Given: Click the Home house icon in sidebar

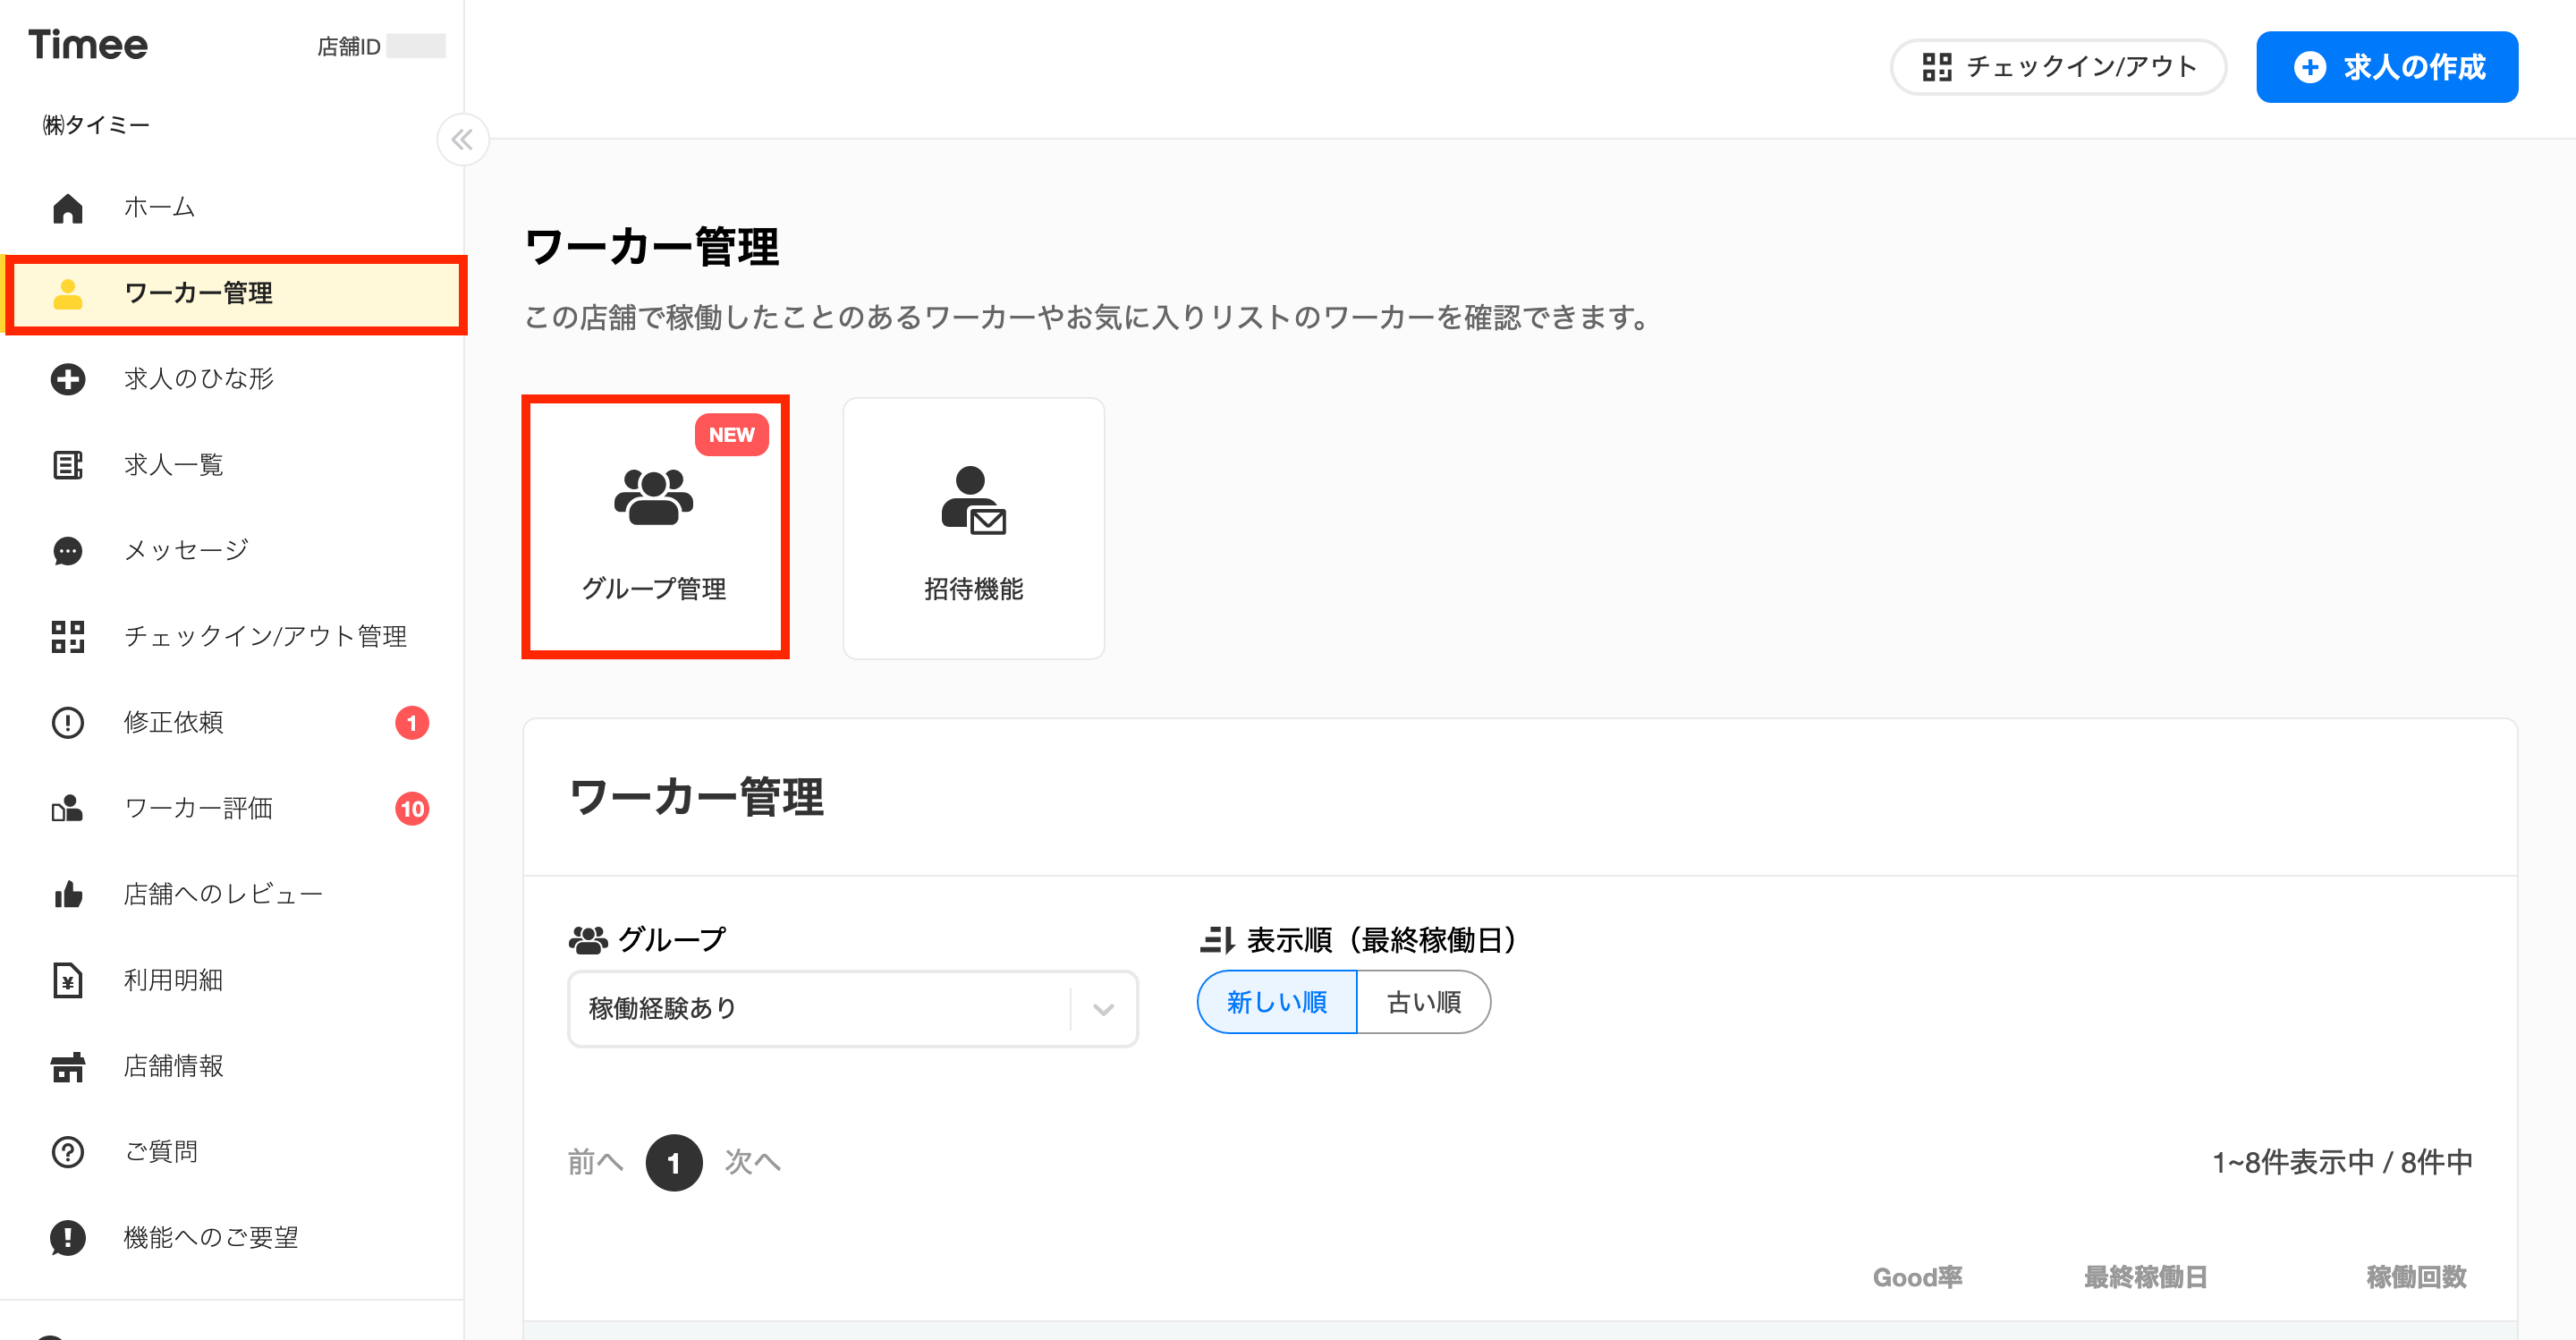Looking at the screenshot, I should coord(68,207).
